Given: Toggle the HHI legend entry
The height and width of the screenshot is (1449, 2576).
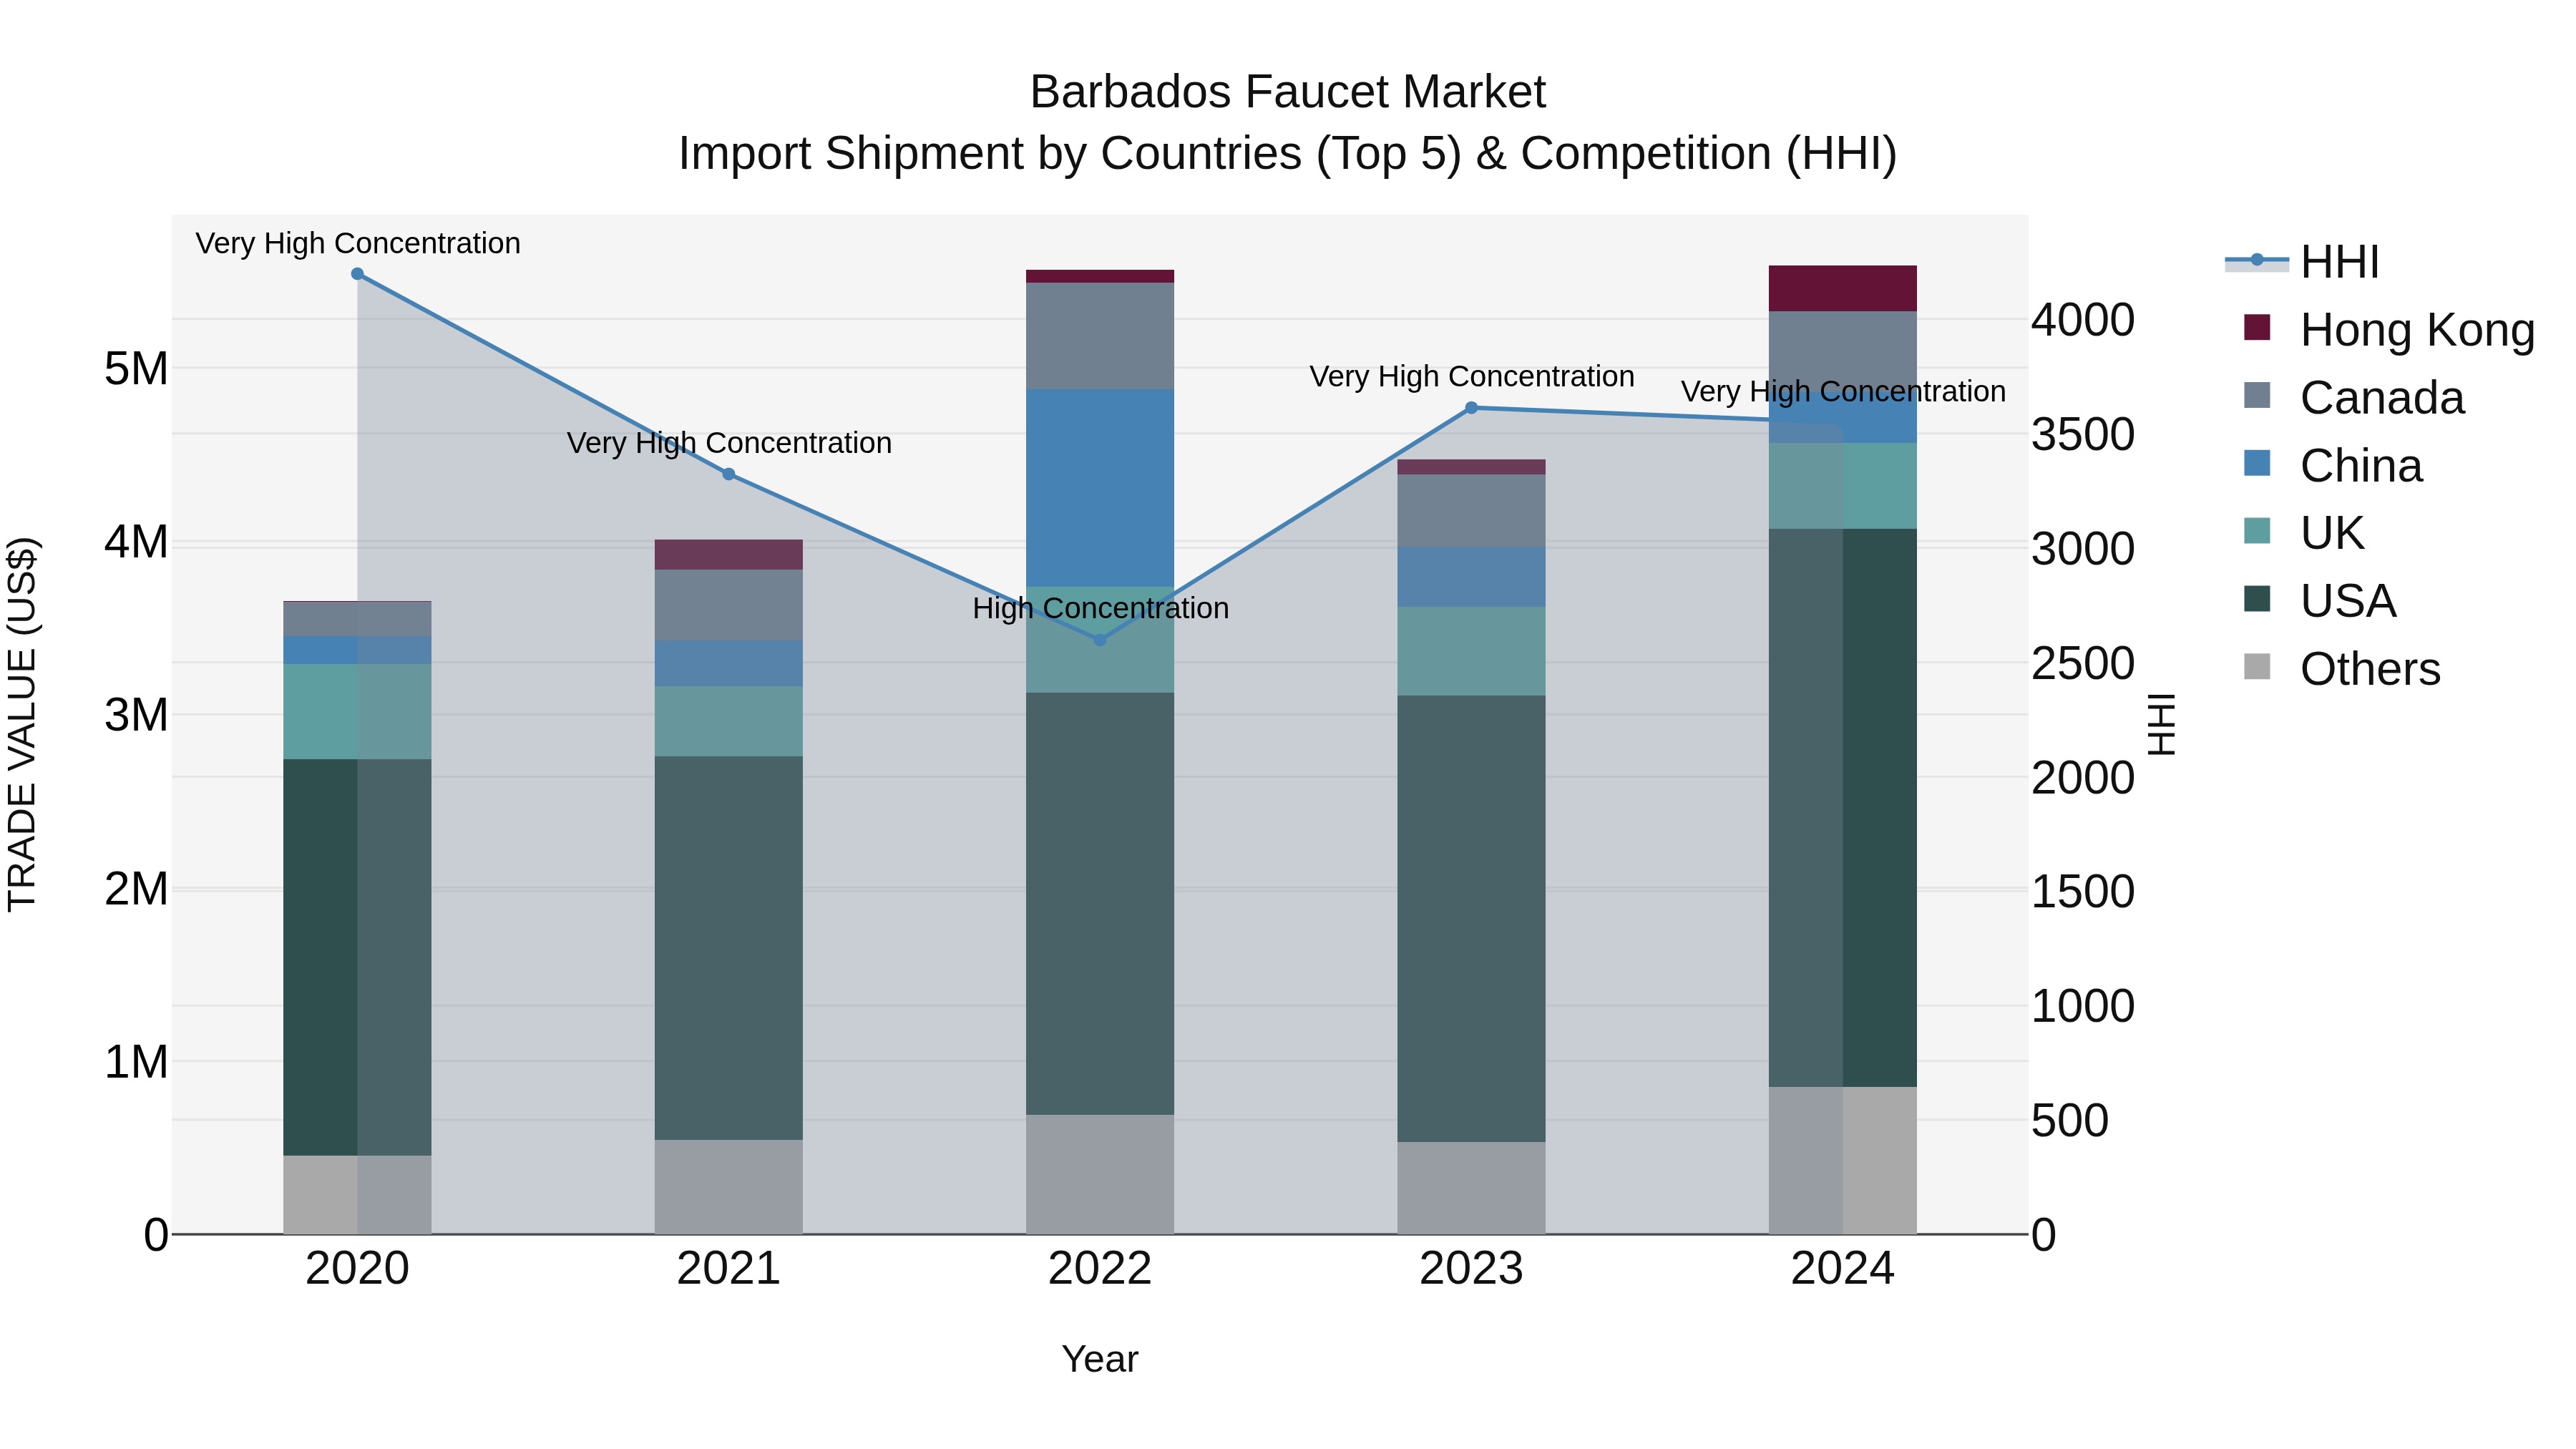Looking at the screenshot, I should [2301, 262].
